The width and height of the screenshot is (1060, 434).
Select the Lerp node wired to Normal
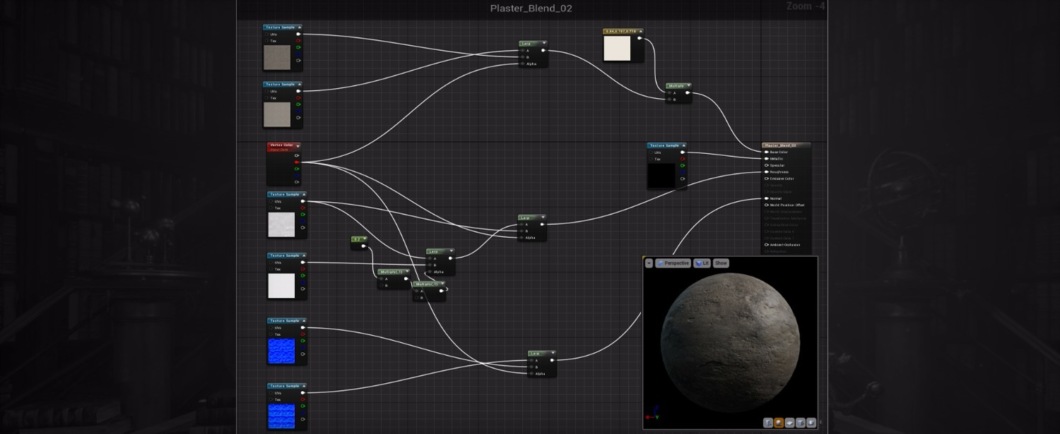click(x=541, y=364)
